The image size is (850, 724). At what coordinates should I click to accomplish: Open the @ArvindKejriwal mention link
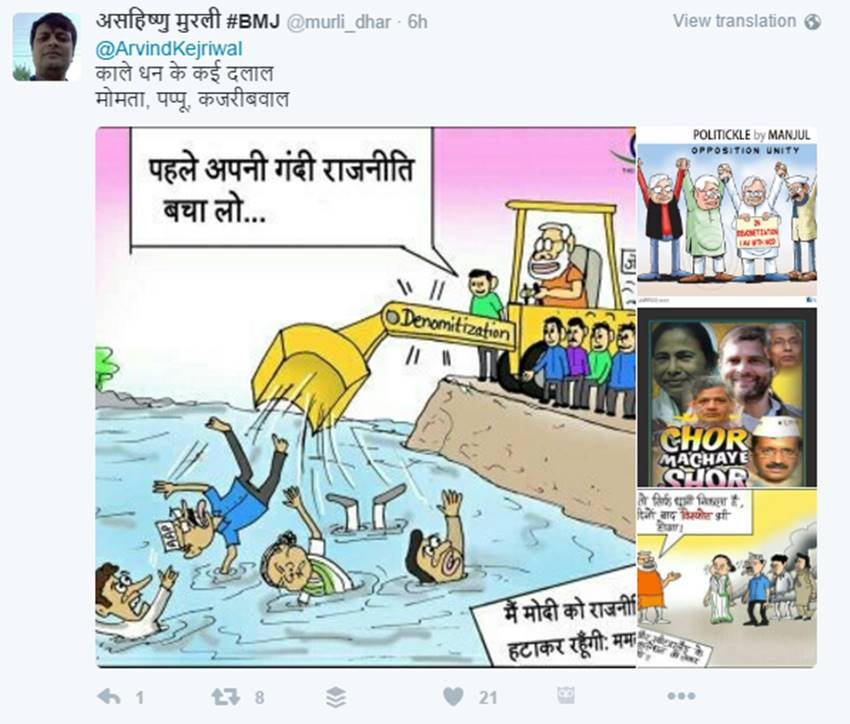point(169,49)
